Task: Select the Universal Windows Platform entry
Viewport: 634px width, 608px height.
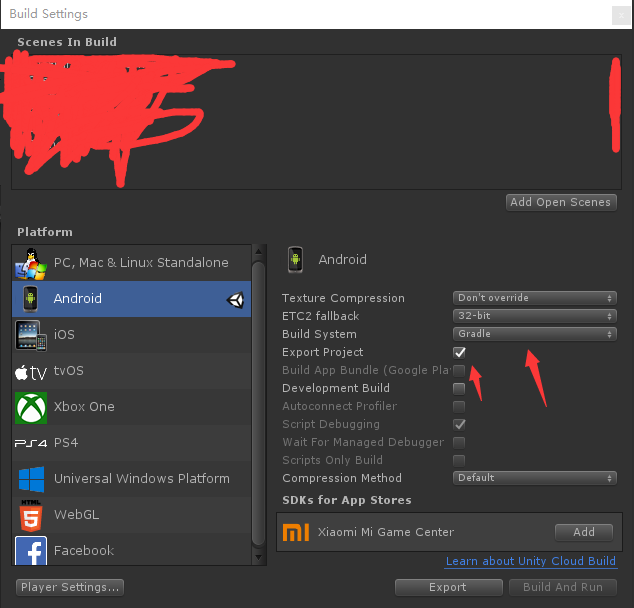Action: [131, 479]
